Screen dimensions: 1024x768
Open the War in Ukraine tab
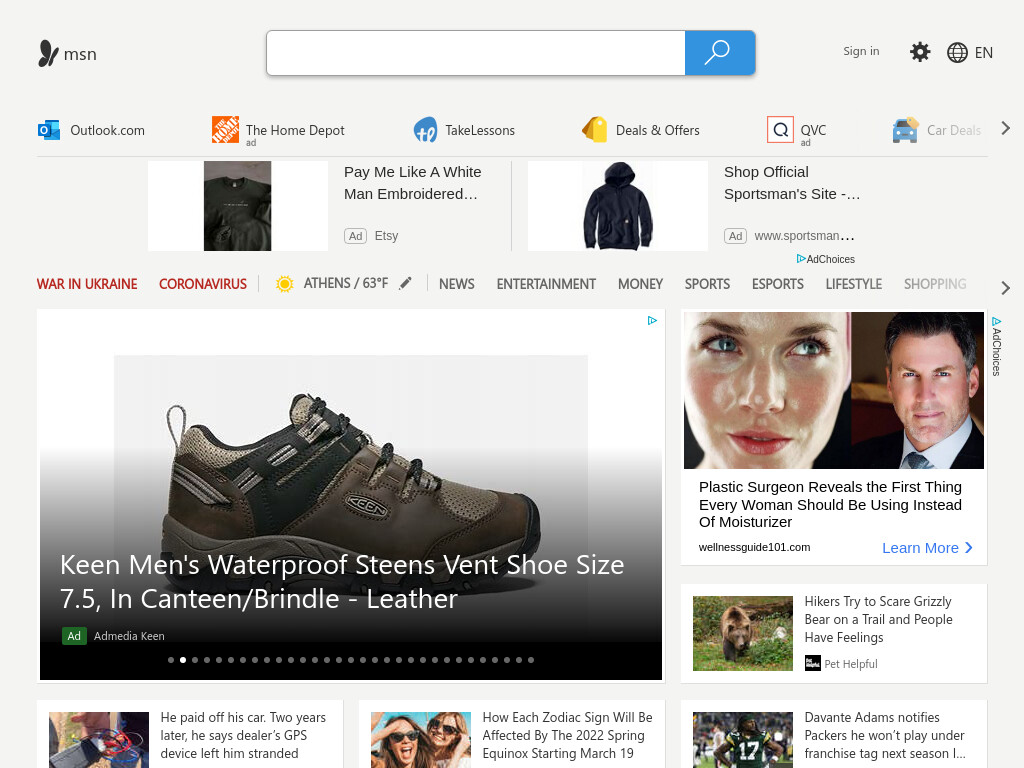[87, 284]
